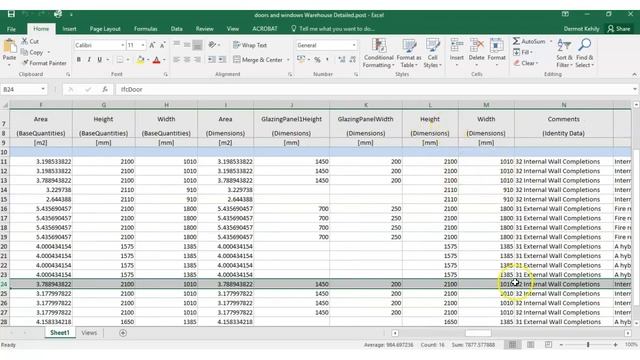Click Increase Indent icon
The height and width of the screenshot is (360, 640).
click(222, 60)
